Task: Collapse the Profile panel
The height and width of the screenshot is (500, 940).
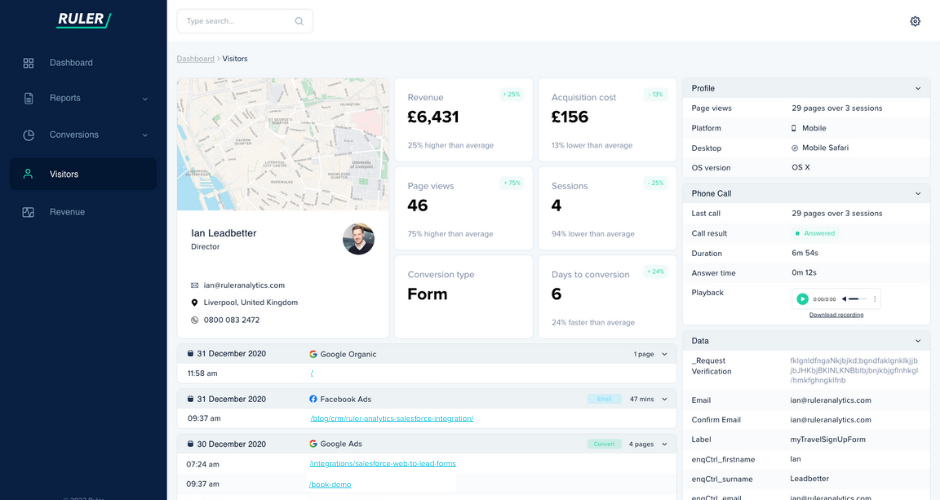Action: click(x=918, y=88)
